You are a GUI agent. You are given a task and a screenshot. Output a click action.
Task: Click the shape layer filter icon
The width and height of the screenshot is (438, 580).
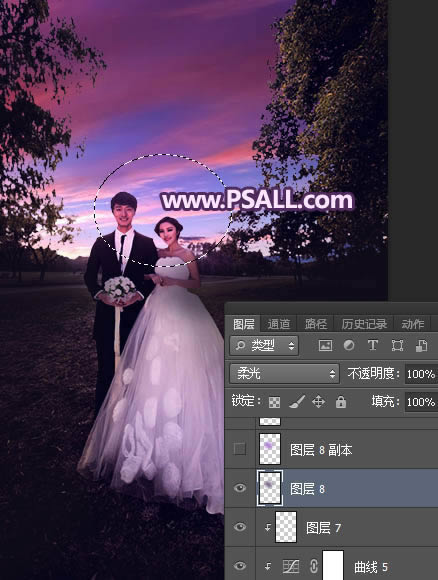(x=397, y=345)
